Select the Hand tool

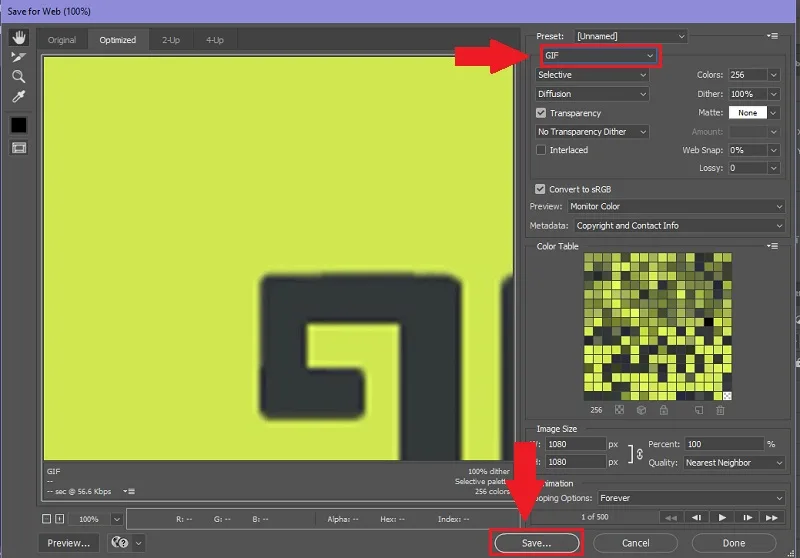tap(19, 38)
